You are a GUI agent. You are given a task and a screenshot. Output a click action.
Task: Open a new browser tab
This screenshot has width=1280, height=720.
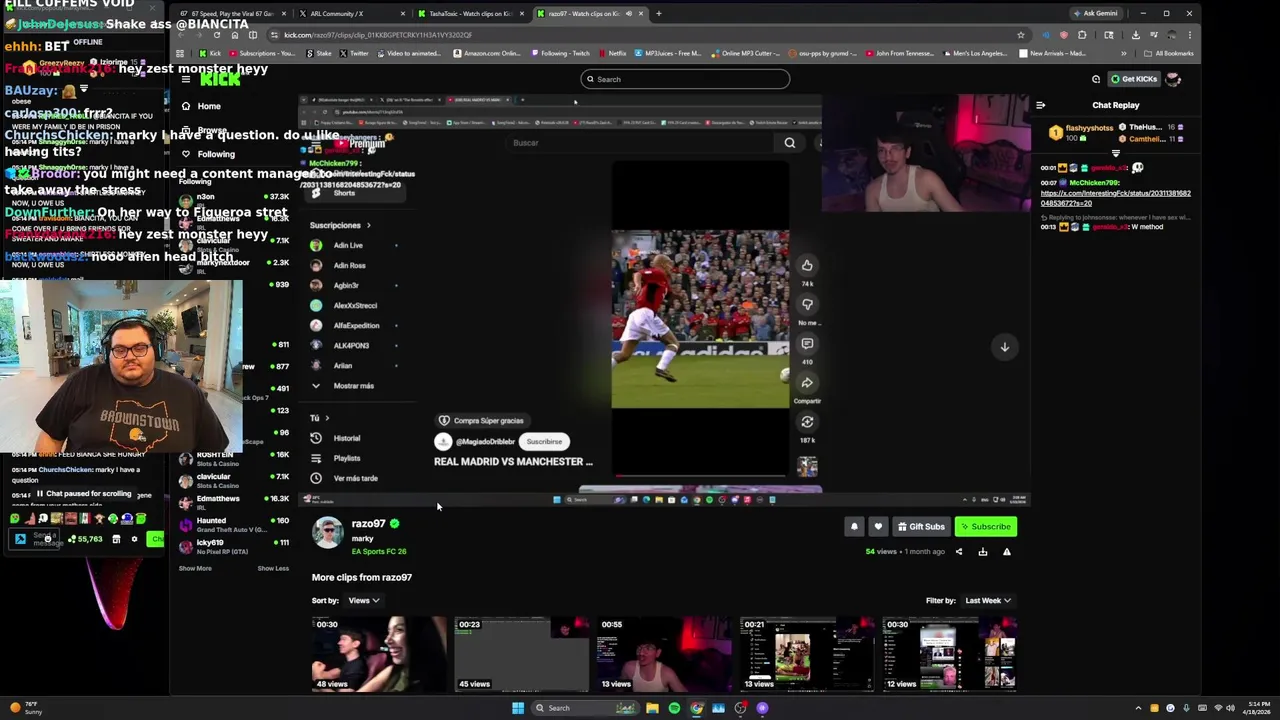658,14
